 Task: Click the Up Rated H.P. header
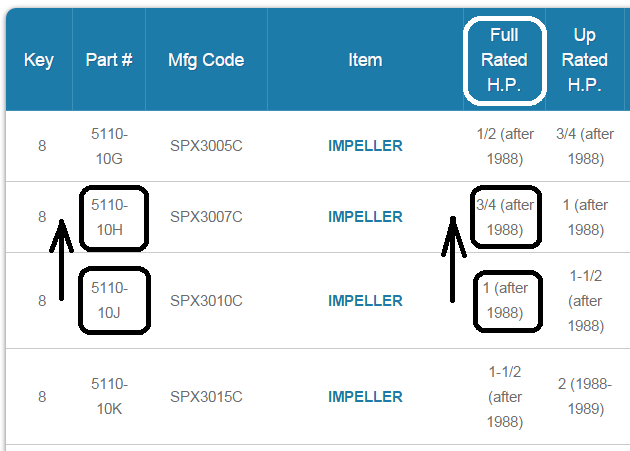coord(585,60)
